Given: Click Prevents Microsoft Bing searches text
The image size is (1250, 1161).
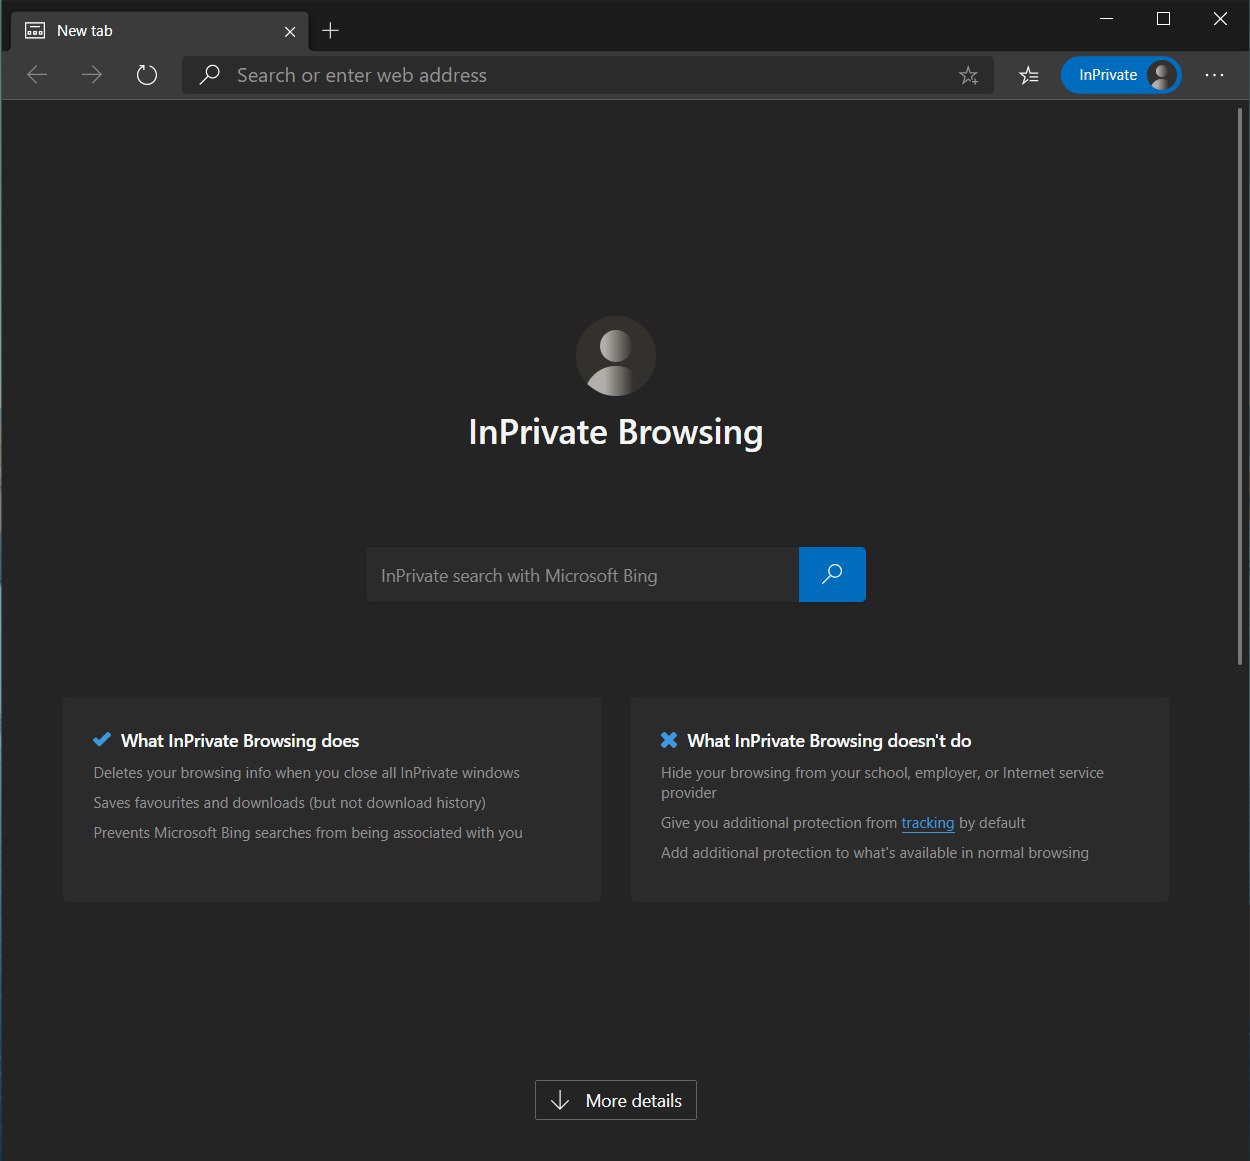Looking at the screenshot, I should (308, 833).
